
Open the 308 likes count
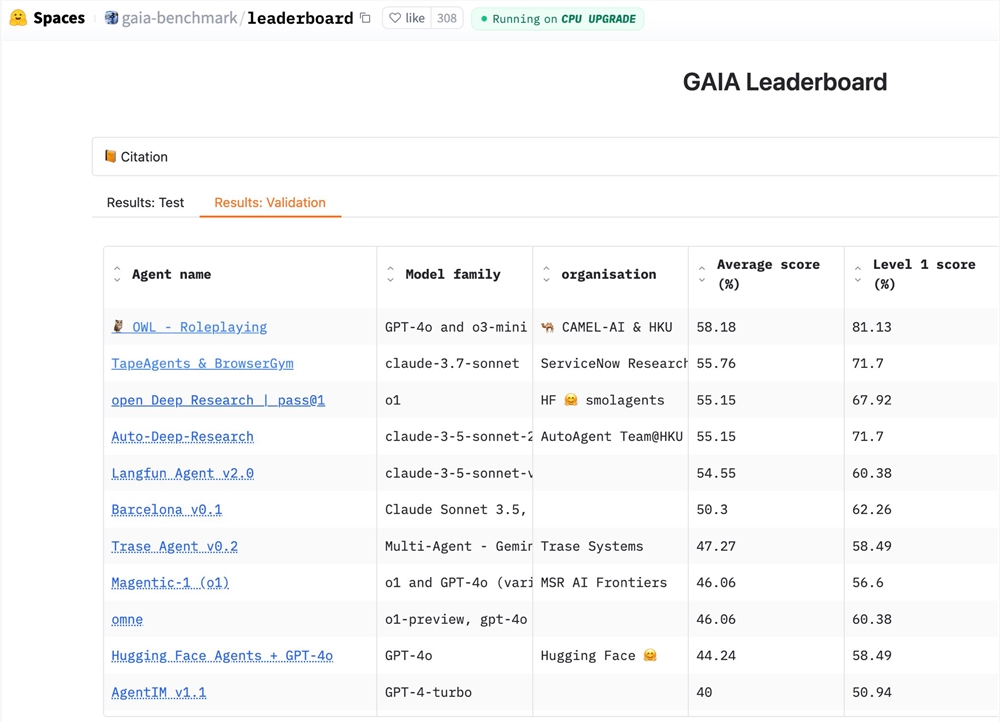pyautogui.click(x=446, y=18)
